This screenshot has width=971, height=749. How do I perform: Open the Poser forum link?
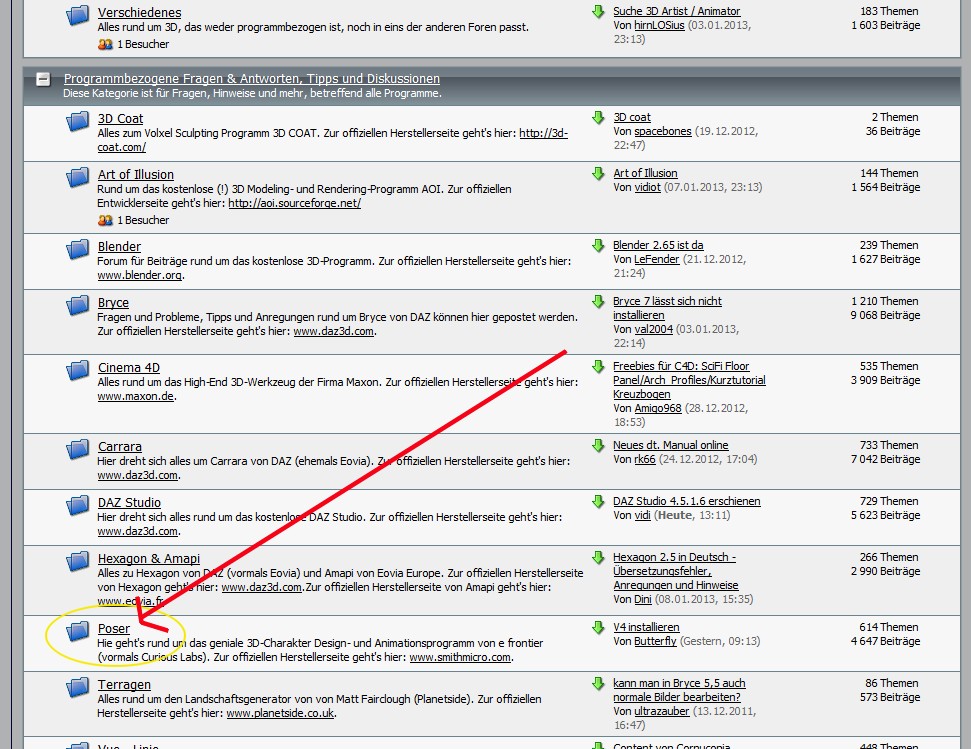(114, 629)
